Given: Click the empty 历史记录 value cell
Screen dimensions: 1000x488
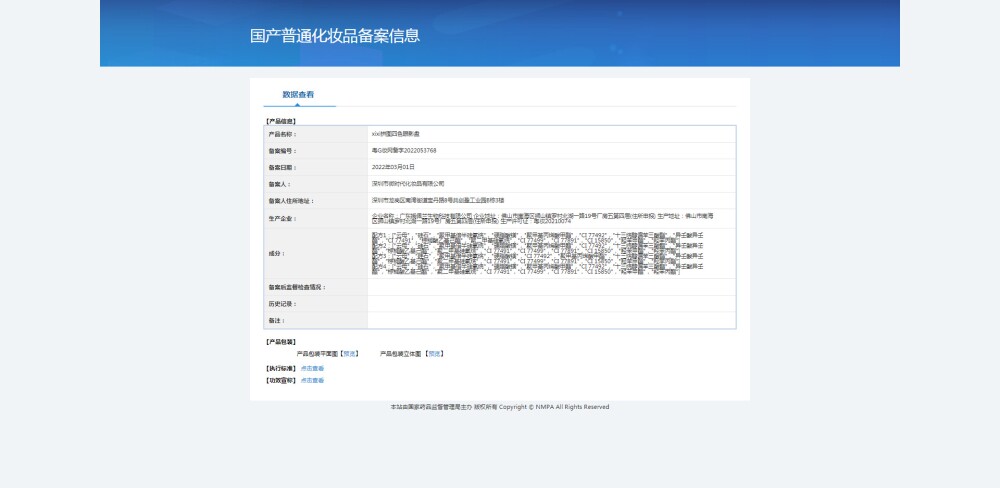Looking at the screenshot, I should (552, 304).
